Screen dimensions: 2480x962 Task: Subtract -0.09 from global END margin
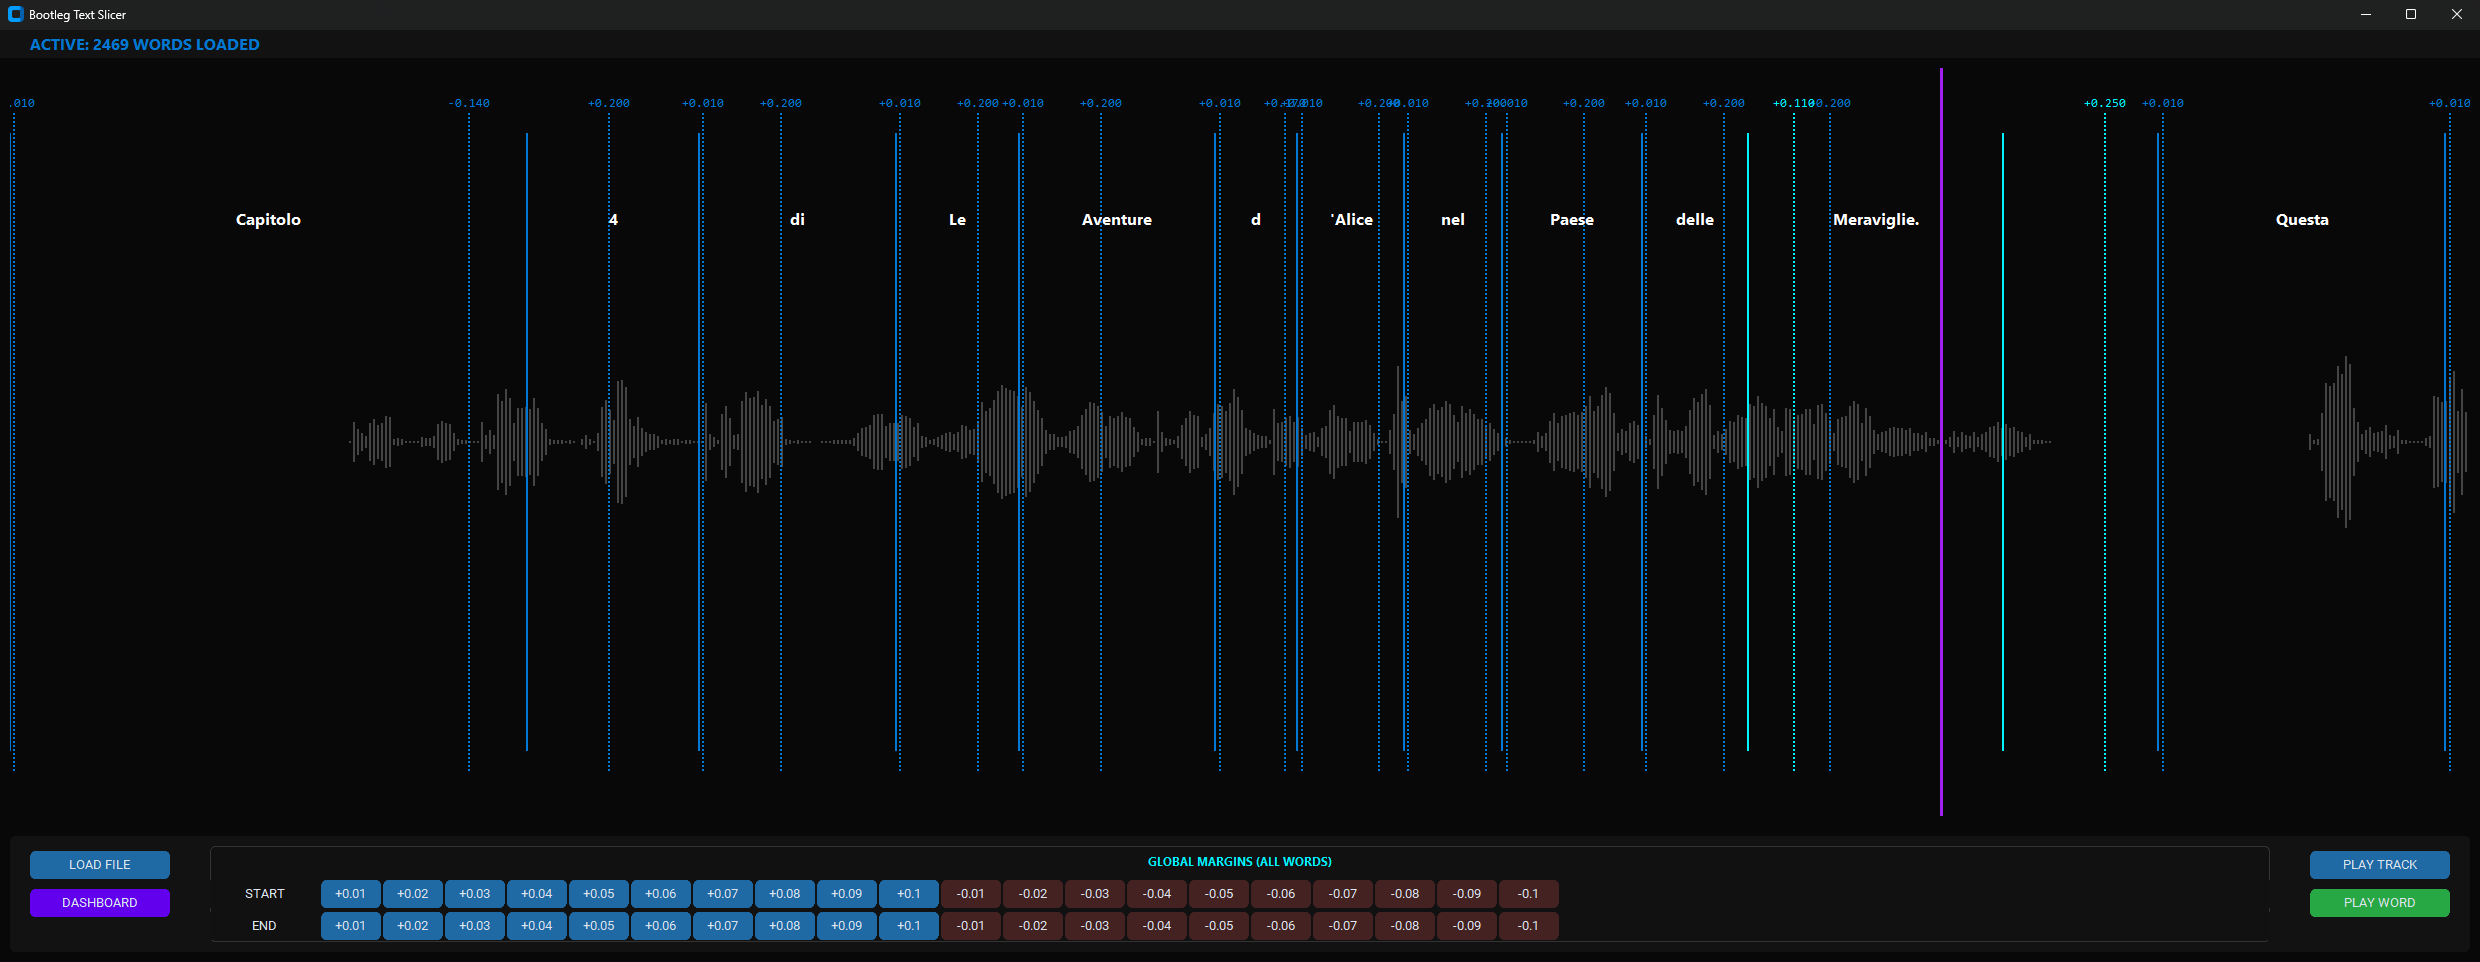[x=1466, y=926]
